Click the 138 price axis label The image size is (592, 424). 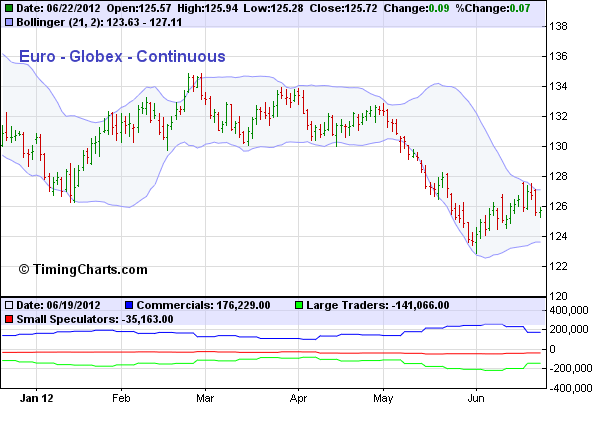tap(558, 26)
